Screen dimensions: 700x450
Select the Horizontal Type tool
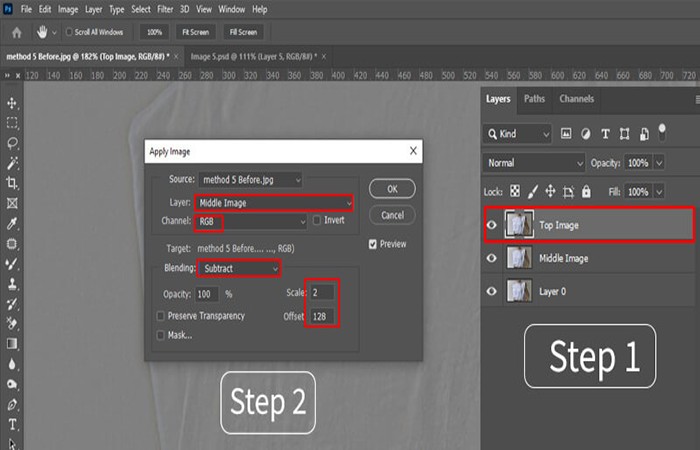[12, 425]
